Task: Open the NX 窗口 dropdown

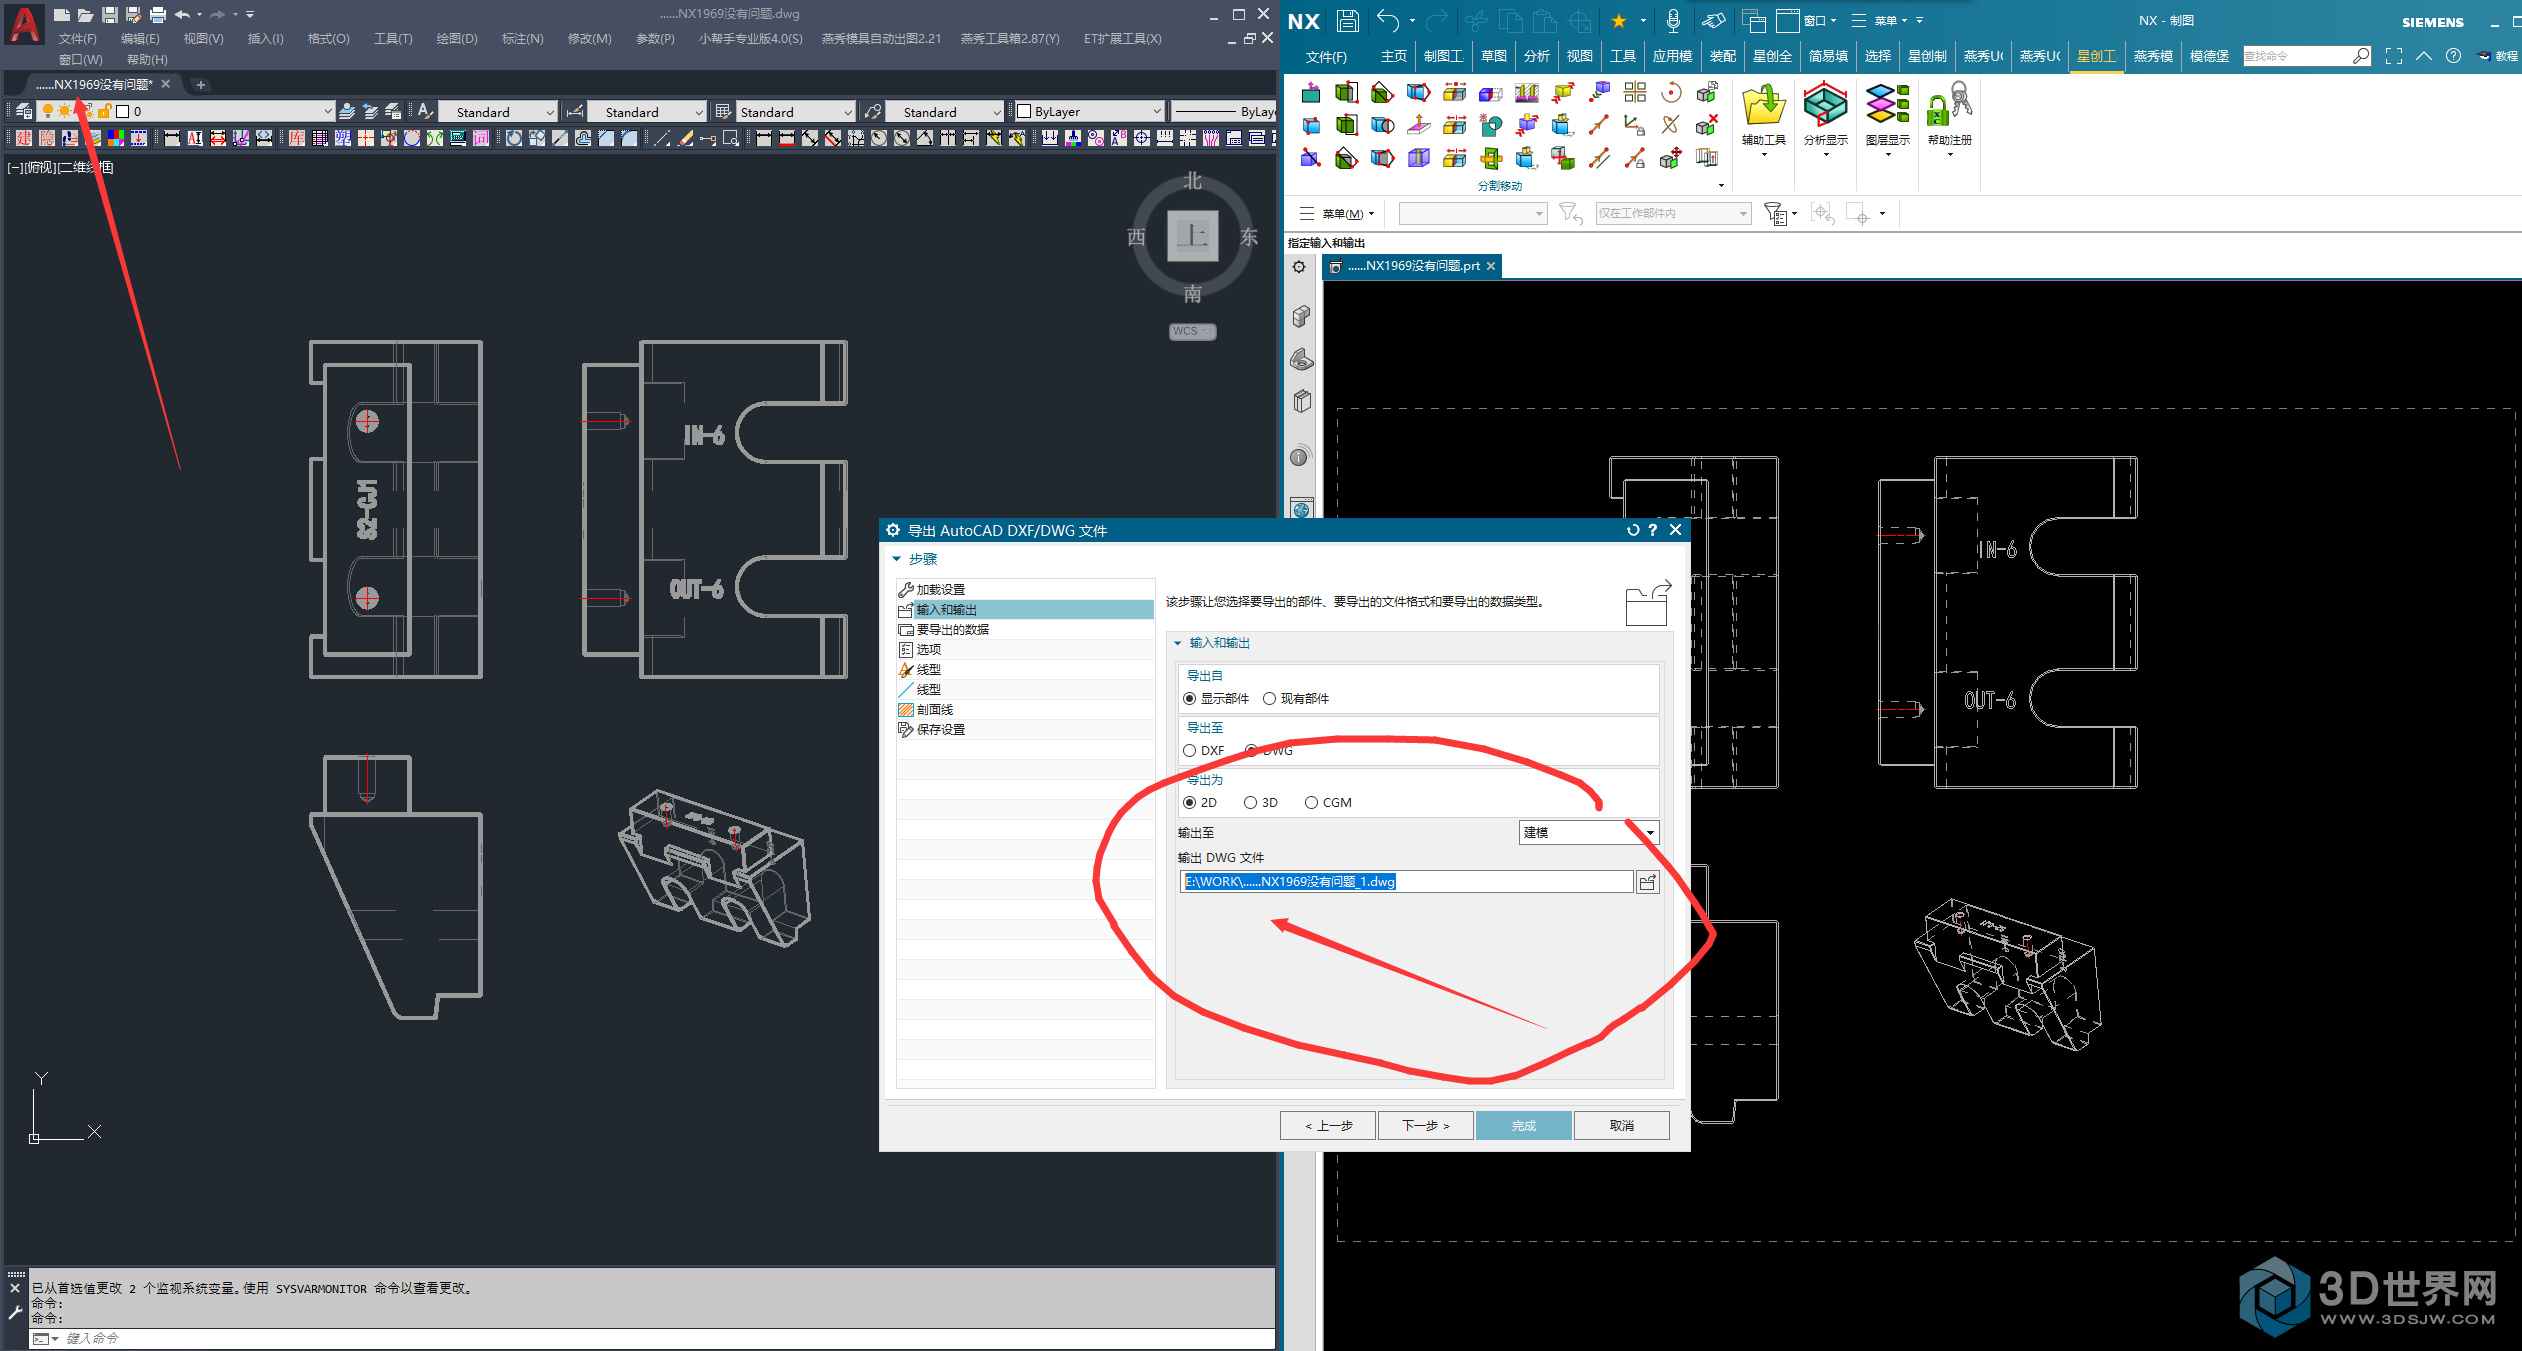Action: [1807, 20]
